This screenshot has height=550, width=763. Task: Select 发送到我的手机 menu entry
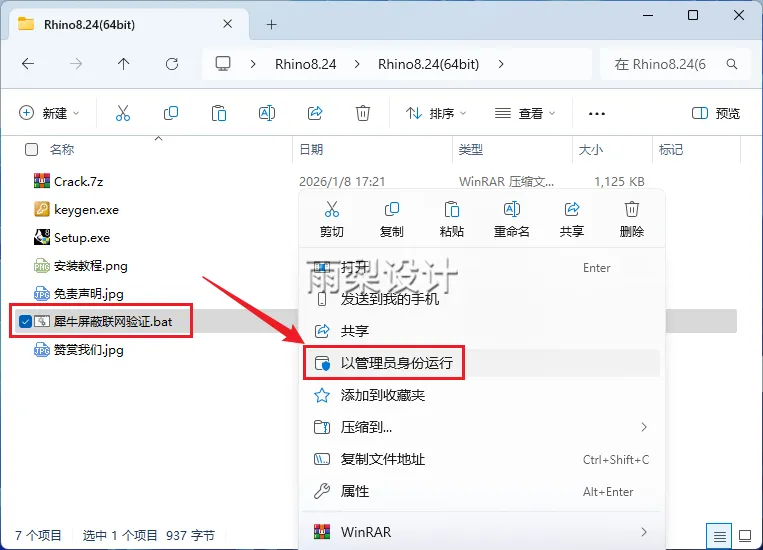point(481,299)
